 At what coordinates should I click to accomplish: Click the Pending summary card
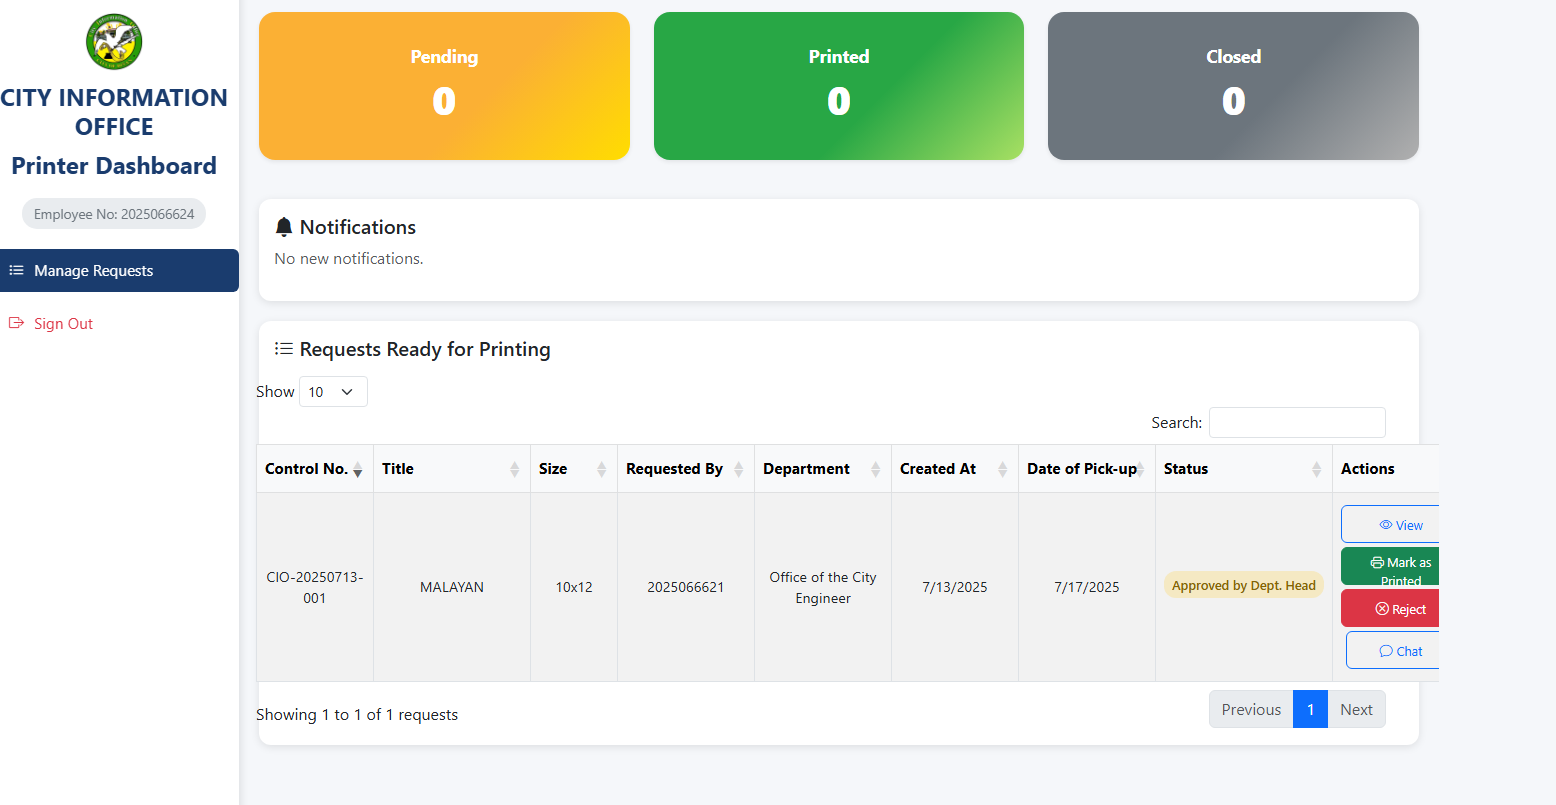pyautogui.click(x=444, y=86)
